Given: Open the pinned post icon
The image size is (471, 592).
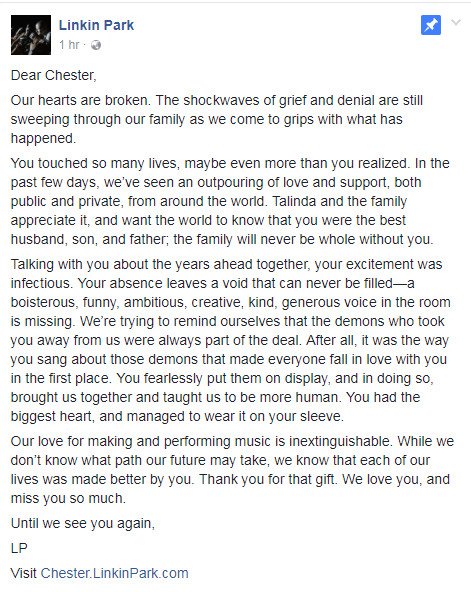Looking at the screenshot, I should (431, 25).
